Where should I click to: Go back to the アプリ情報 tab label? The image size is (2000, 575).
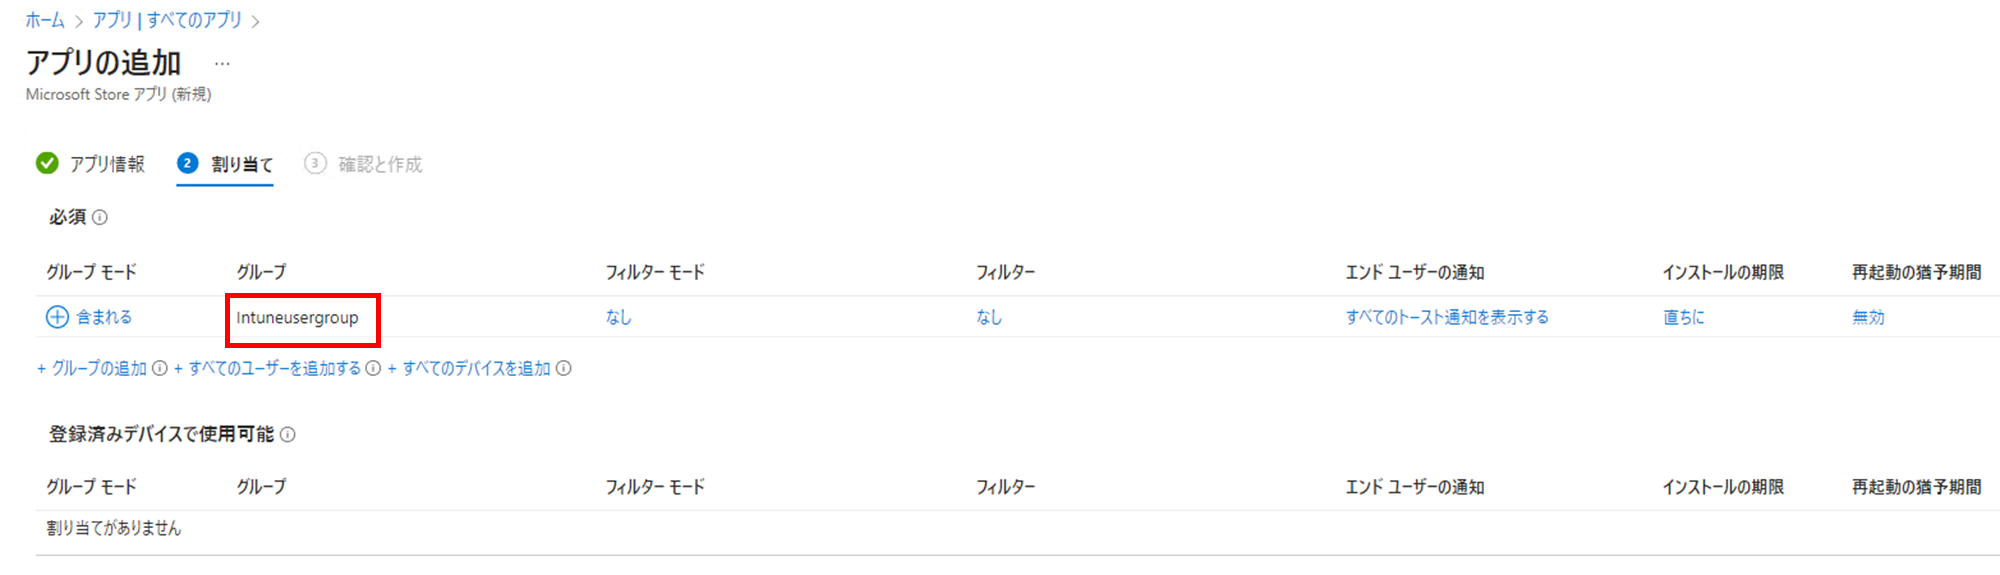[107, 164]
